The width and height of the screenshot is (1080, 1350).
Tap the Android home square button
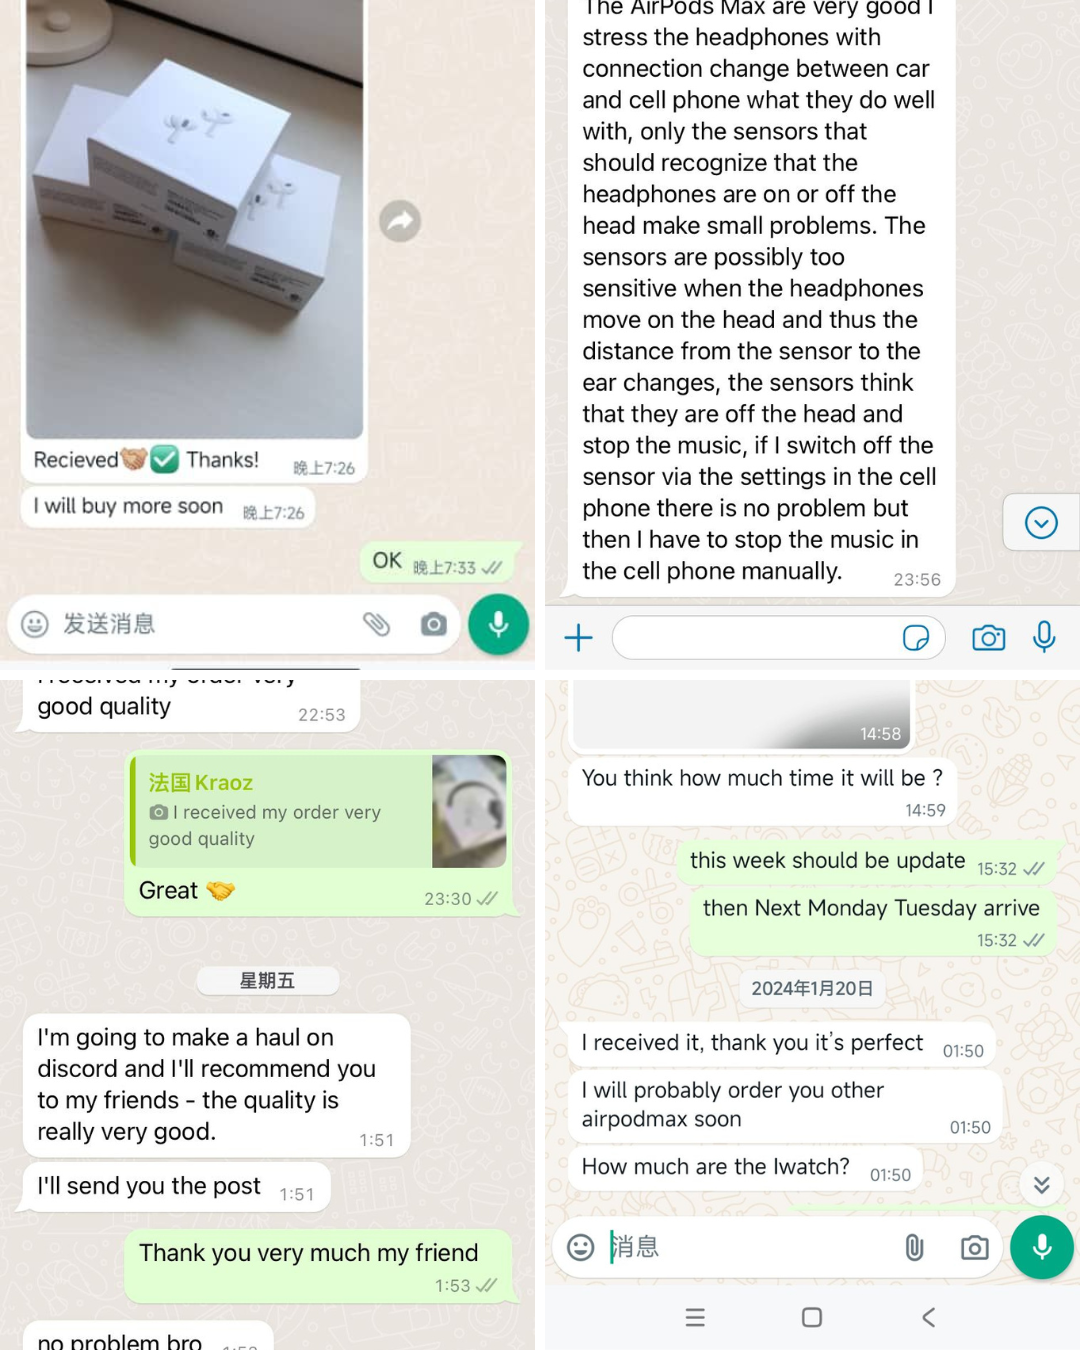tap(812, 1317)
